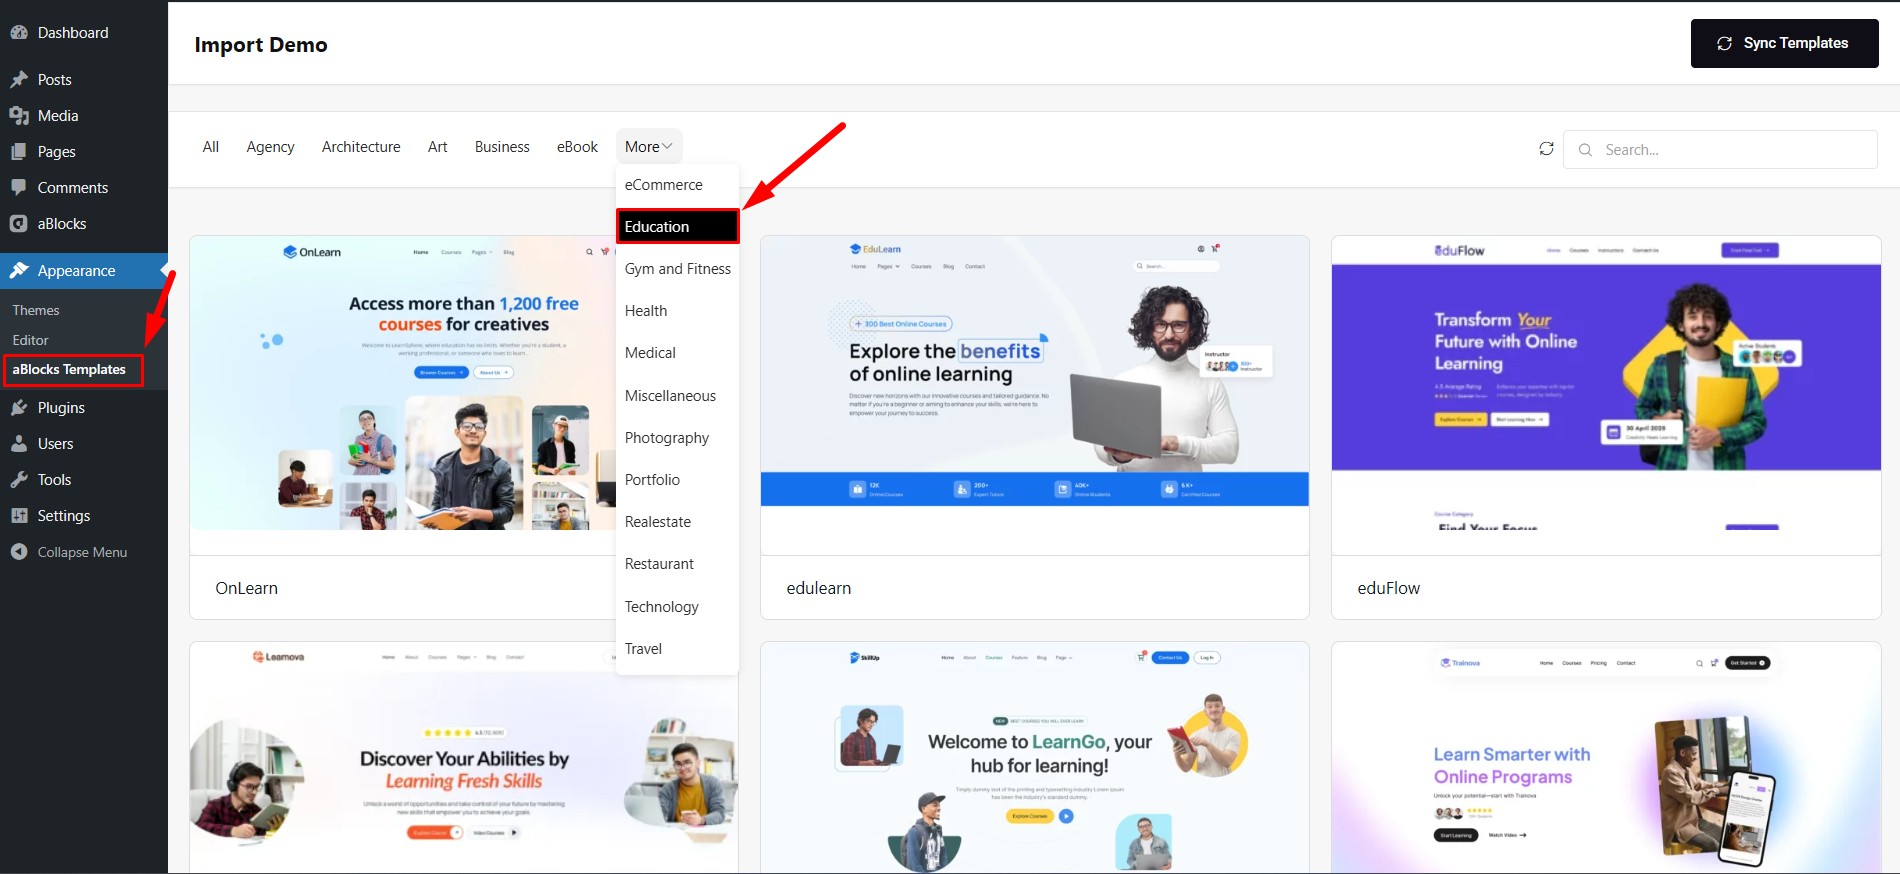Click the Comments bubble icon
This screenshot has width=1900, height=874.
coord(19,188)
